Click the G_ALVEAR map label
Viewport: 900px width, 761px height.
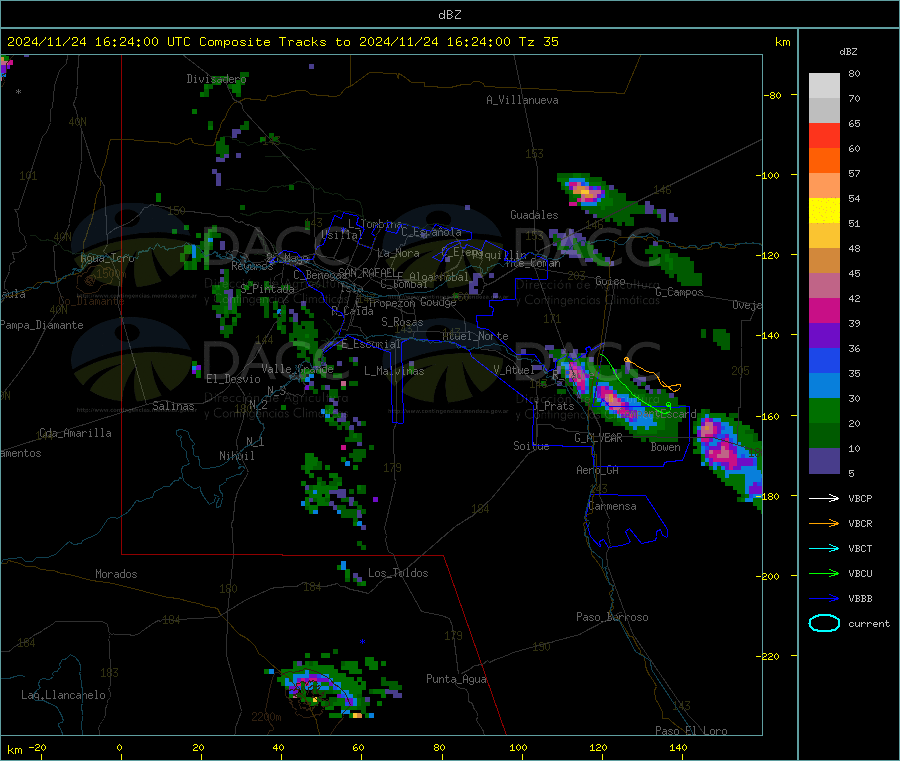click(598, 438)
